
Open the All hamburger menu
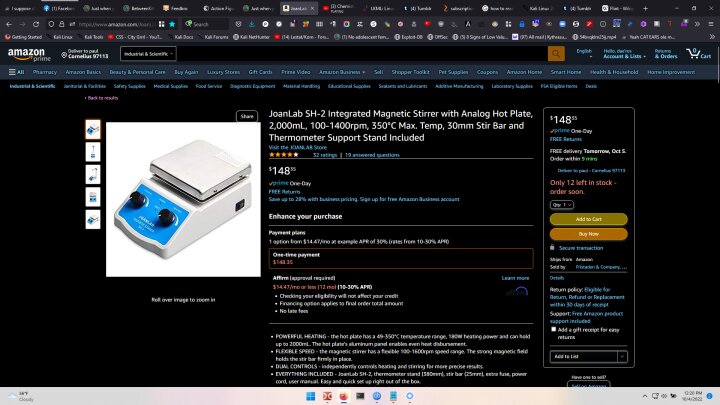(x=17, y=72)
